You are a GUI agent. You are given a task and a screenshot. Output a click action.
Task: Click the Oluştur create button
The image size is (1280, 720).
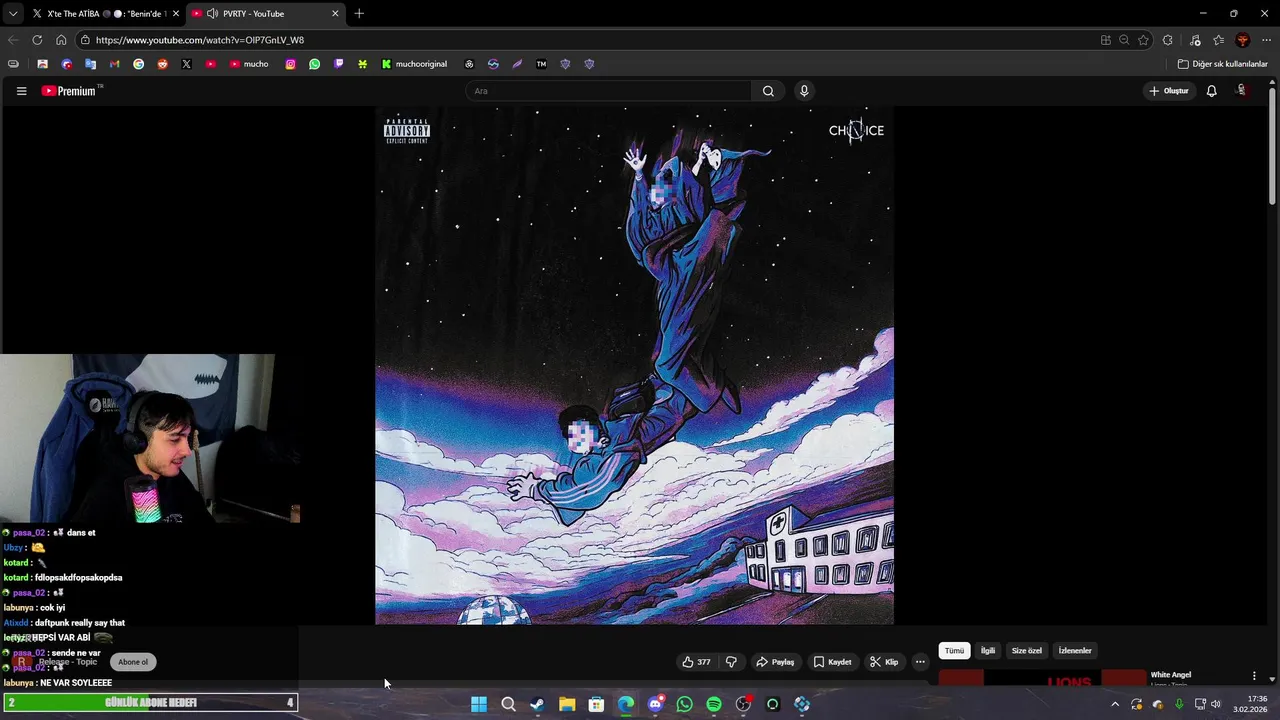click(1168, 91)
